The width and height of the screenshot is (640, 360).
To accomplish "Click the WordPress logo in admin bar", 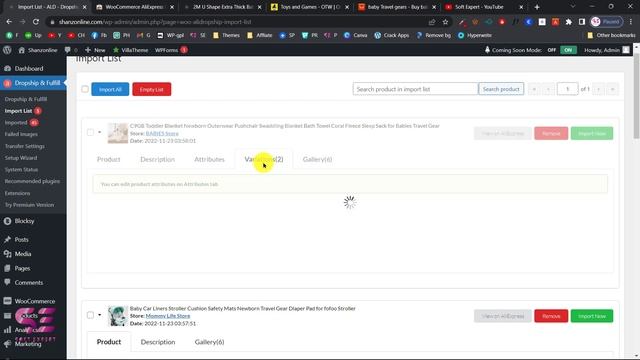I will click(x=7, y=50).
